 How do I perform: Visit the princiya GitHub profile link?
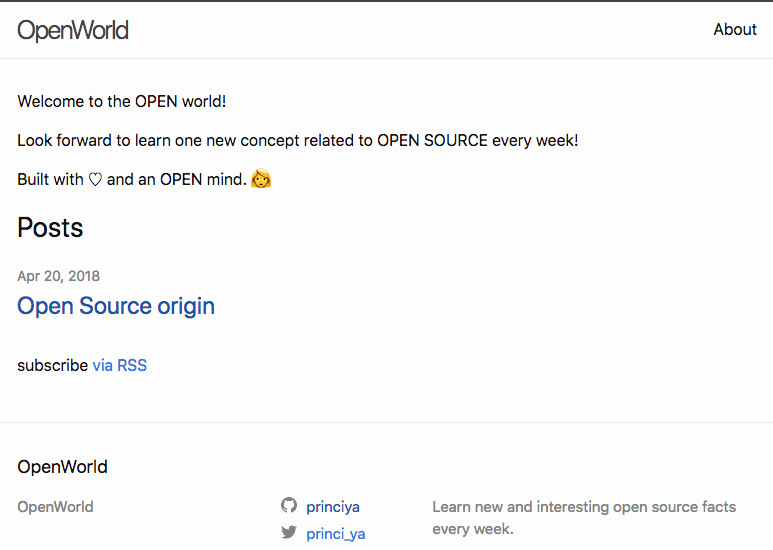pos(333,507)
